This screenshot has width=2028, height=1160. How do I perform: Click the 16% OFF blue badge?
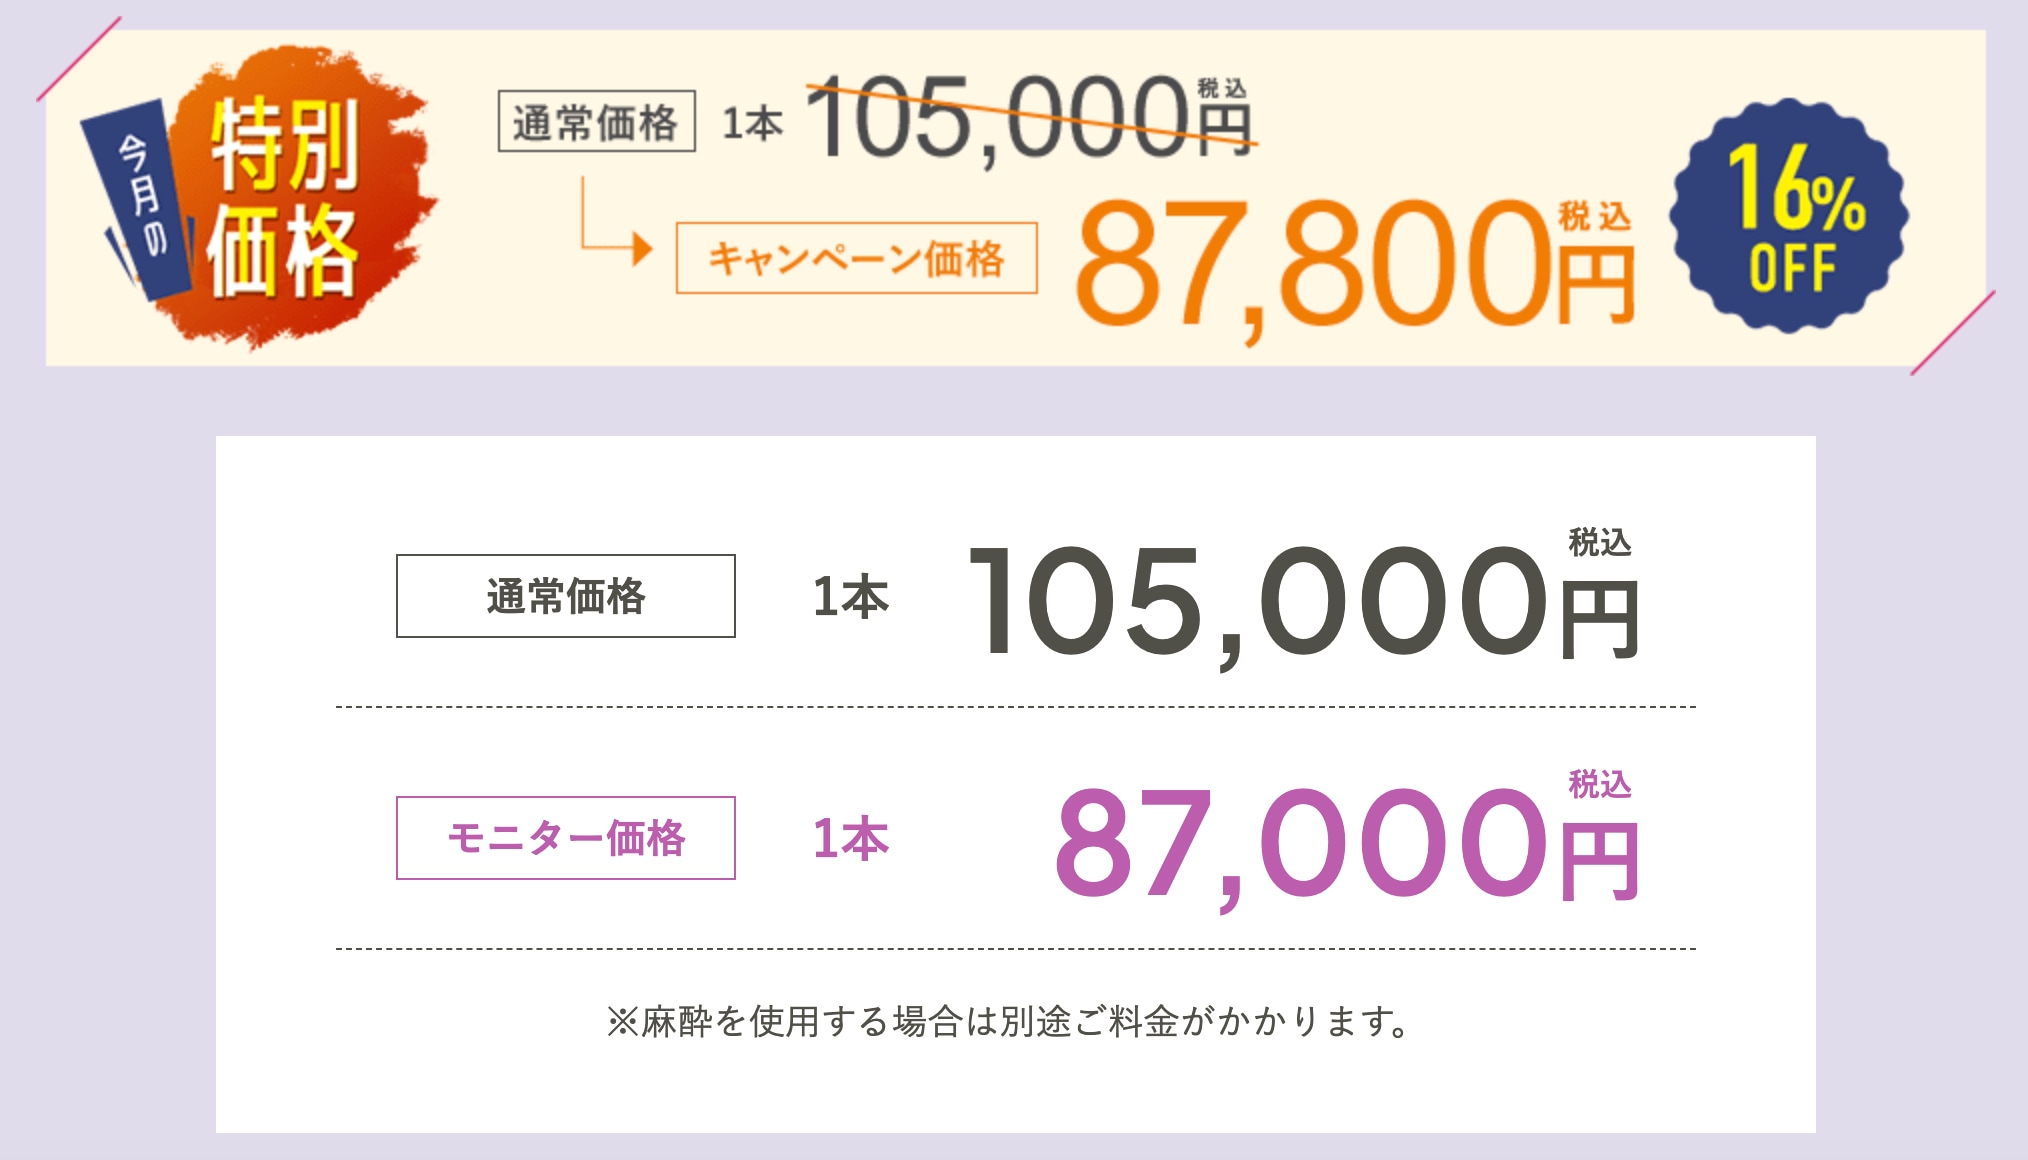tap(1789, 216)
